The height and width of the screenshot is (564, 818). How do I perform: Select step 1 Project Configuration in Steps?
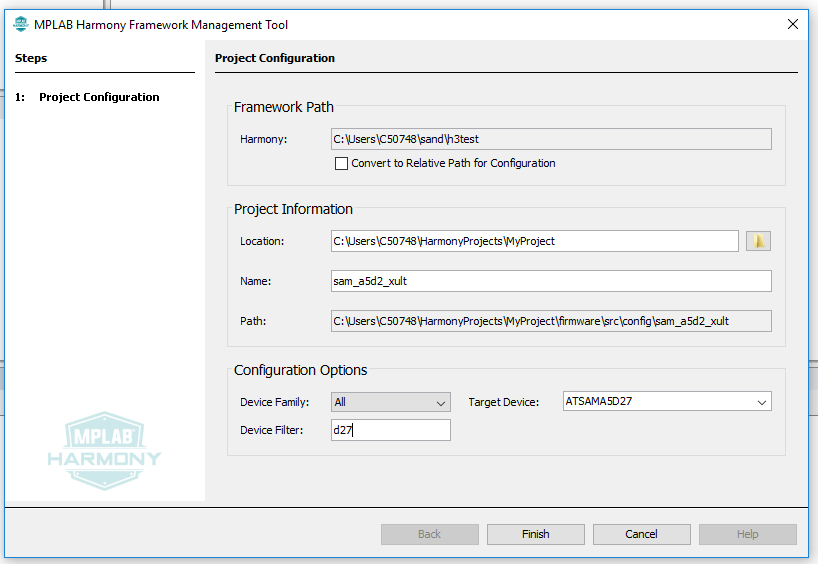point(87,97)
